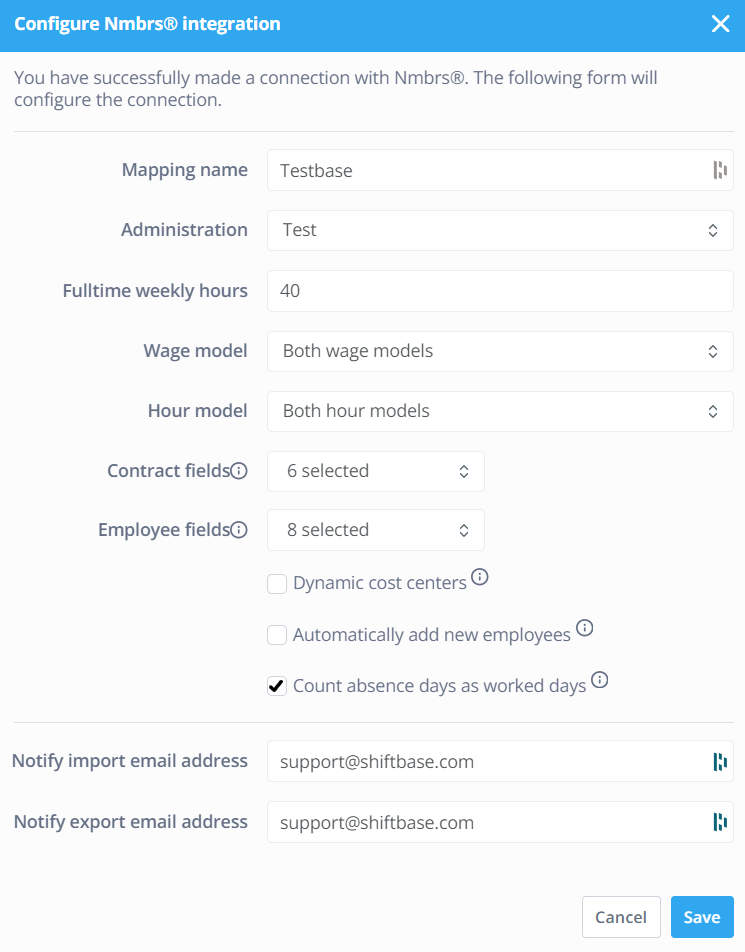Click the Fulltime weekly hours input field
The image size is (745, 952).
[x=500, y=290]
